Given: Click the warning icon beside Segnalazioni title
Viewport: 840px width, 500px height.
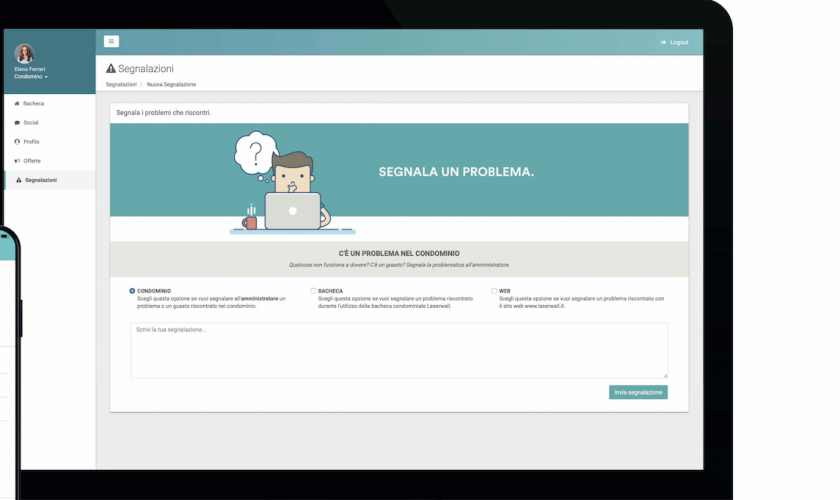Looking at the screenshot, I should pyautogui.click(x=111, y=69).
